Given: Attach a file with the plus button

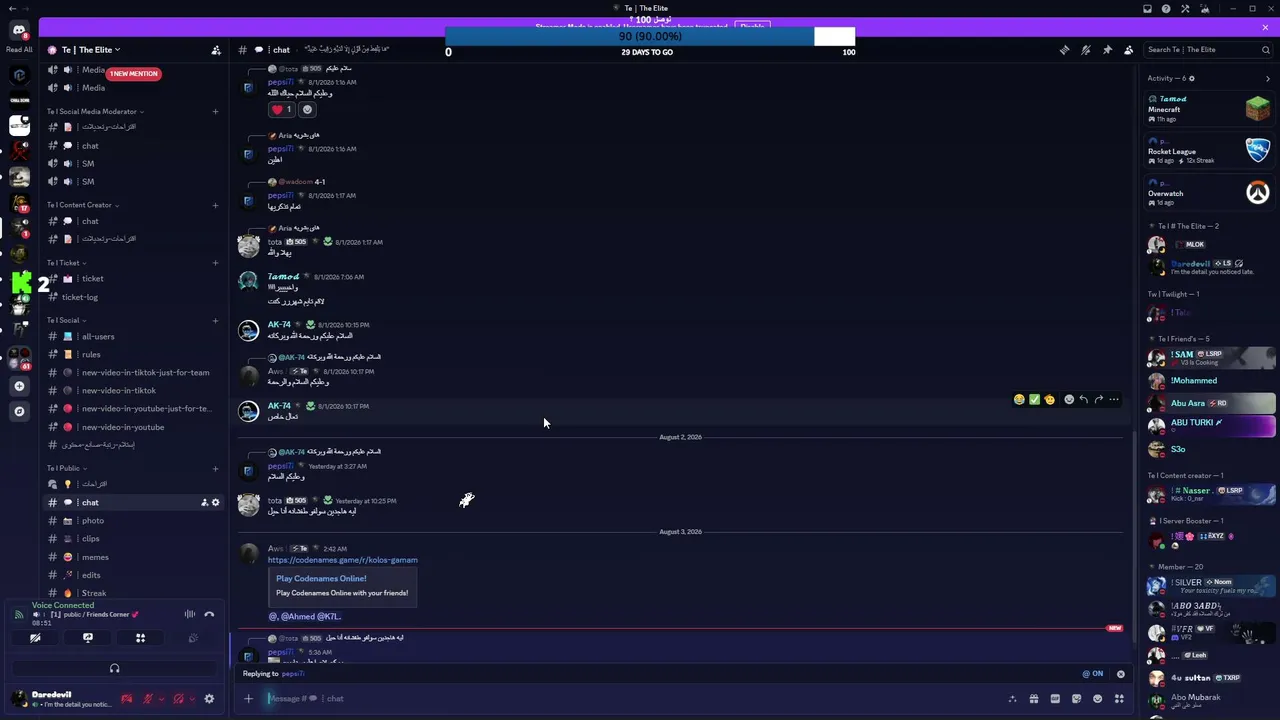Looking at the screenshot, I should click(248, 699).
